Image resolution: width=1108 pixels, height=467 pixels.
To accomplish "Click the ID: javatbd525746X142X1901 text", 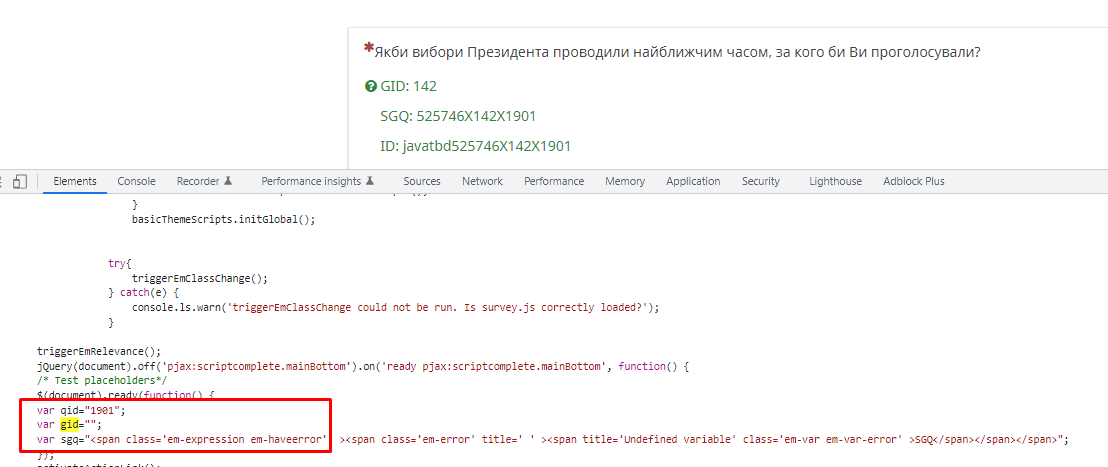I will click(x=475, y=146).
